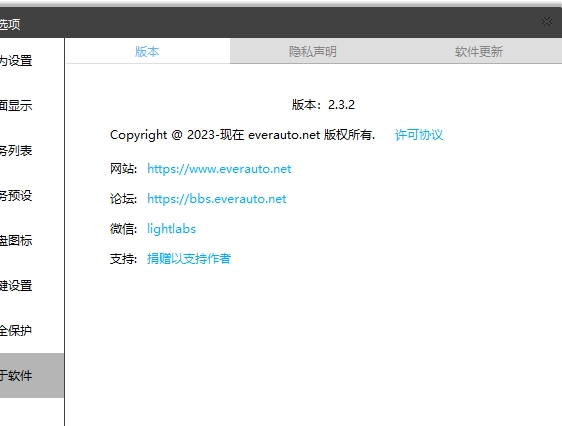Visit https://www.everauto.net website link
Viewport: 562px width, 426px height.
[x=219, y=169]
